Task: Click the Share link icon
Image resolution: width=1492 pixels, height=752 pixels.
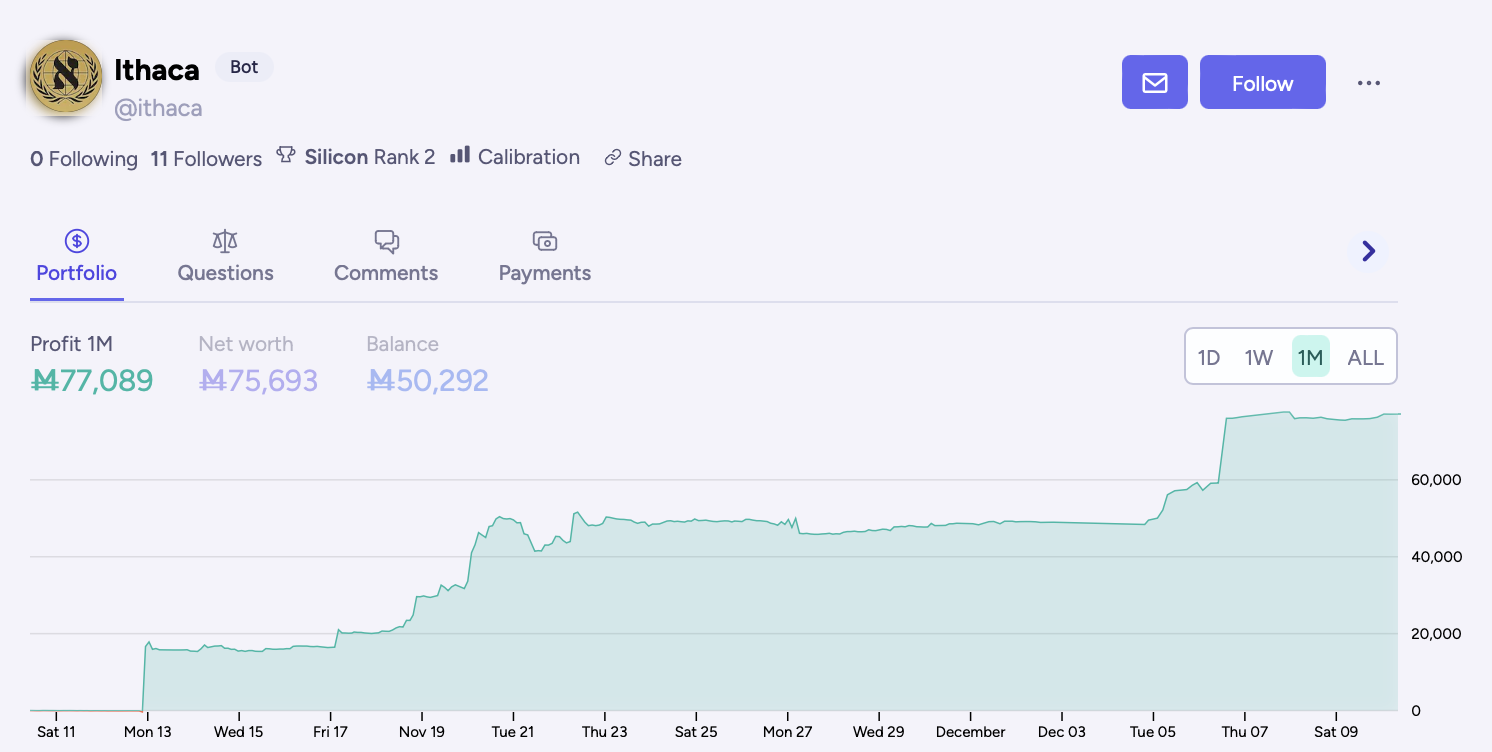Action: tap(613, 158)
